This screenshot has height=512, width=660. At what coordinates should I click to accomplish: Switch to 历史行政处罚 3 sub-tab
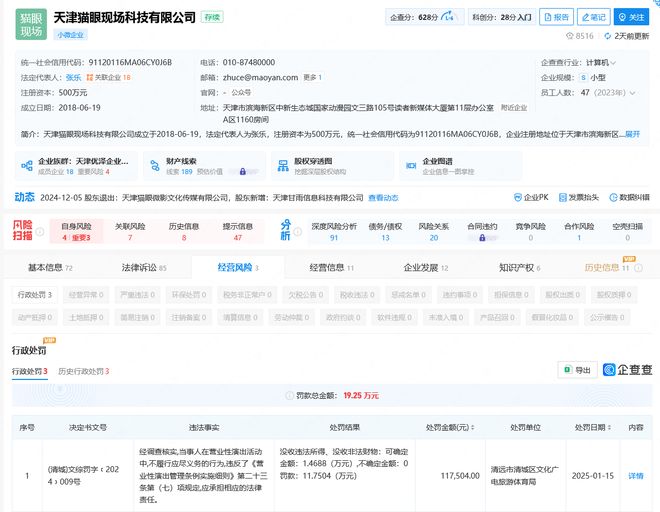[83, 371]
